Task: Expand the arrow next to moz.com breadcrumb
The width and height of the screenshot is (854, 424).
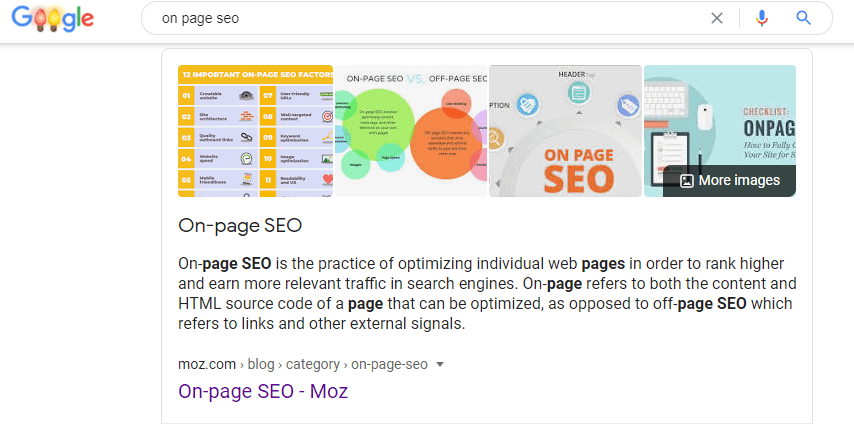Action: [439, 364]
